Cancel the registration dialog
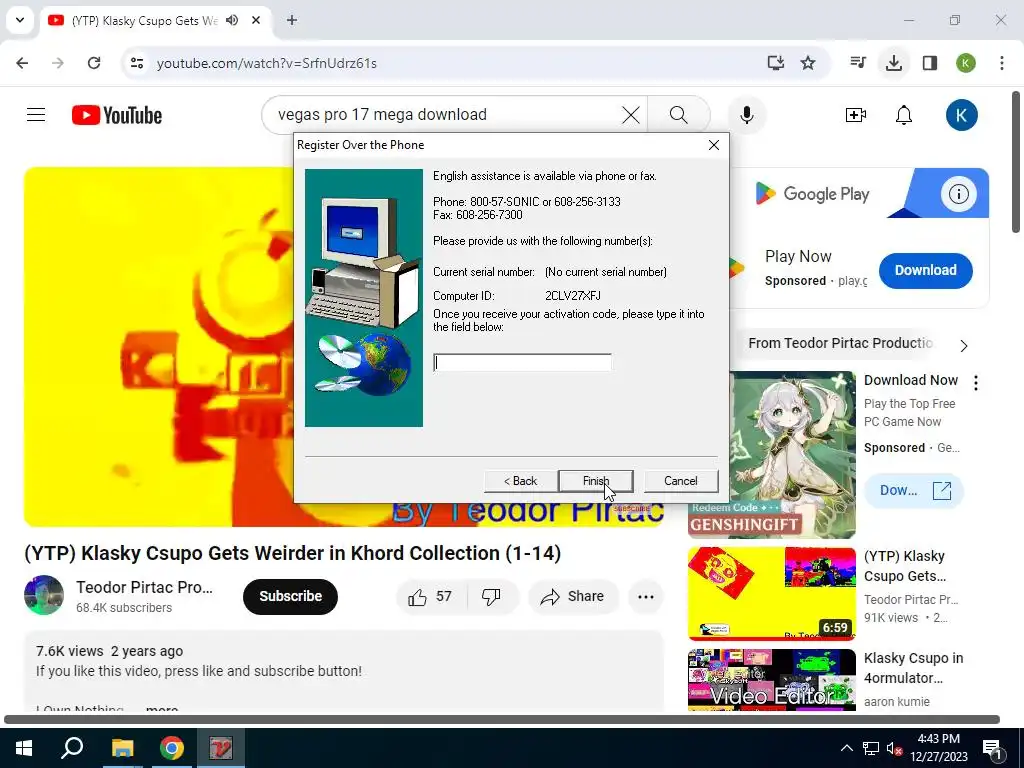The image size is (1024, 768). (680, 481)
